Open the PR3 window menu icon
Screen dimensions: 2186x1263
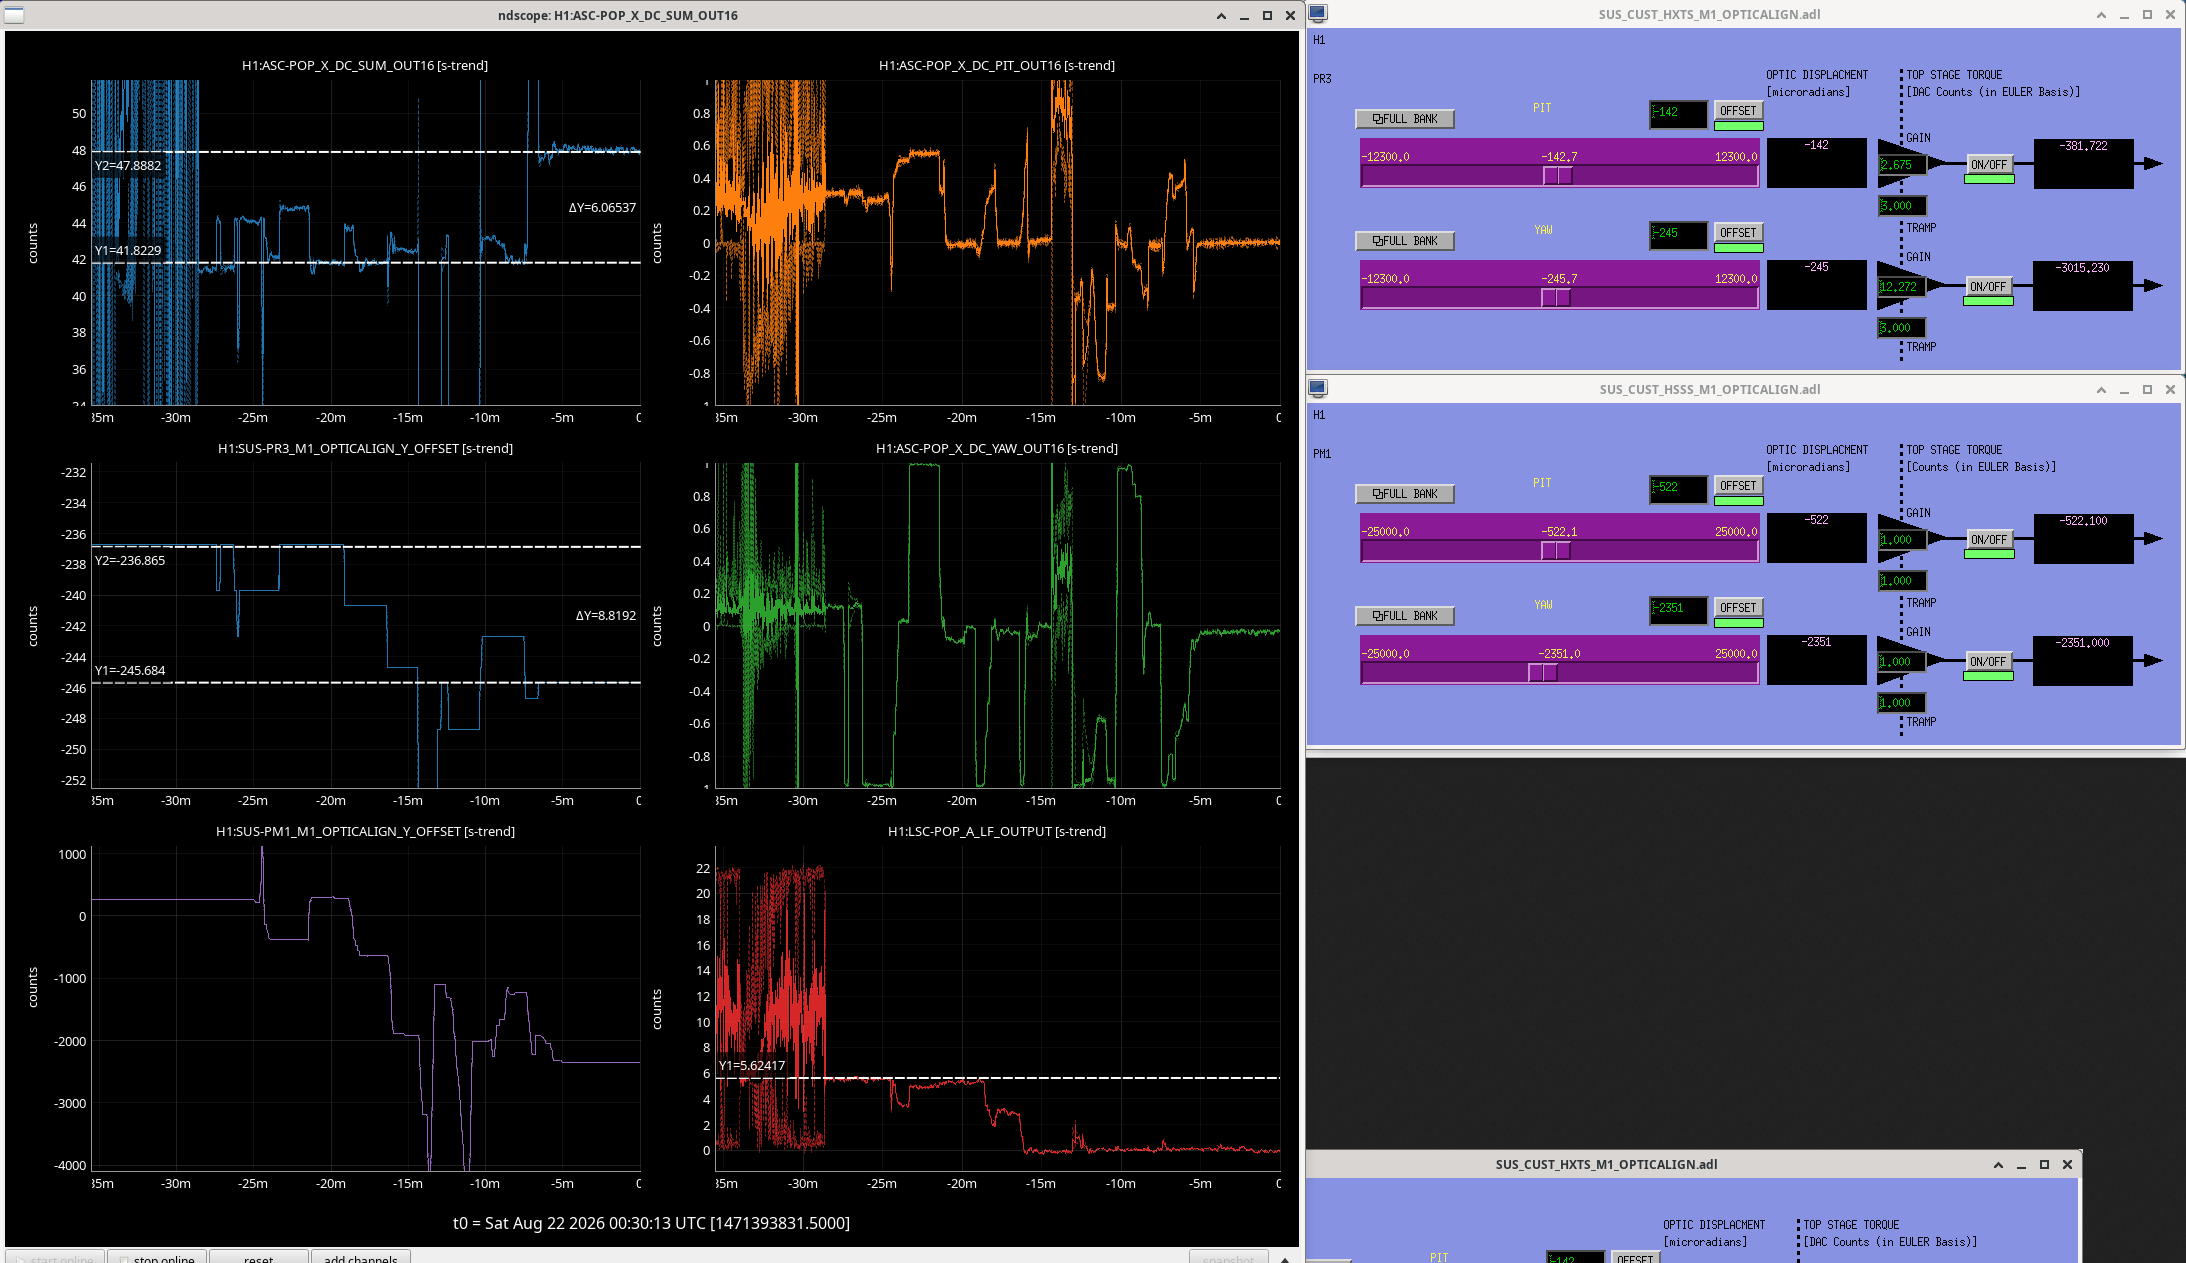tap(1318, 14)
